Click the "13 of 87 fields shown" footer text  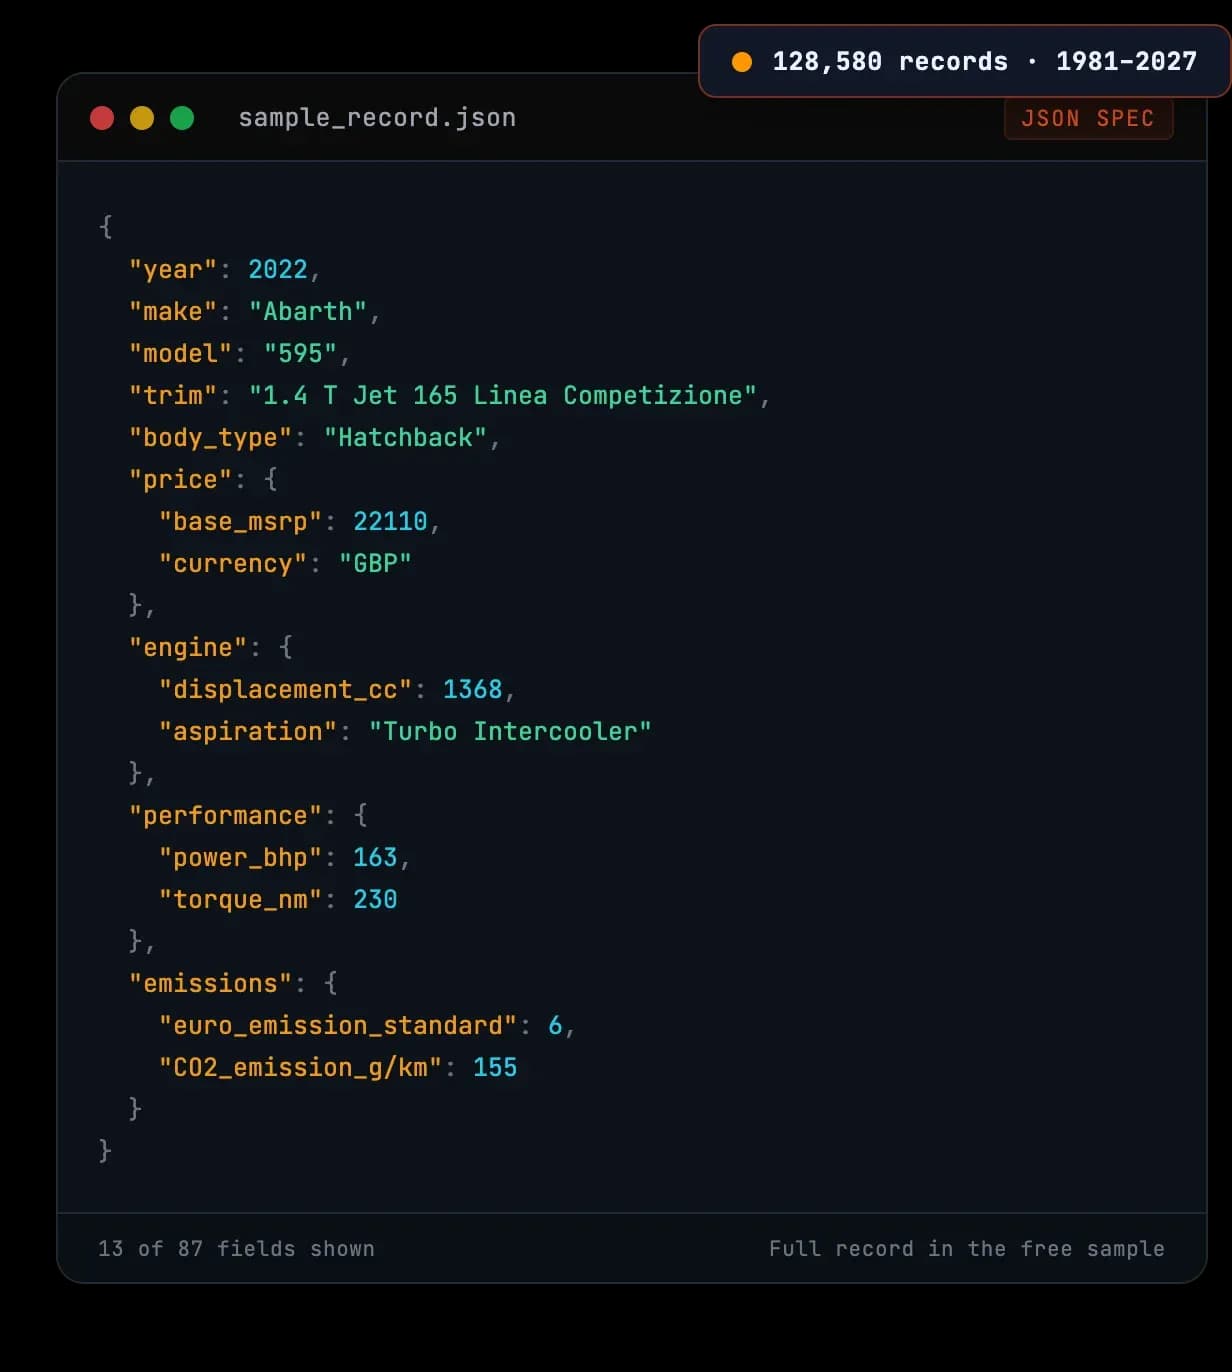click(x=236, y=1249)
